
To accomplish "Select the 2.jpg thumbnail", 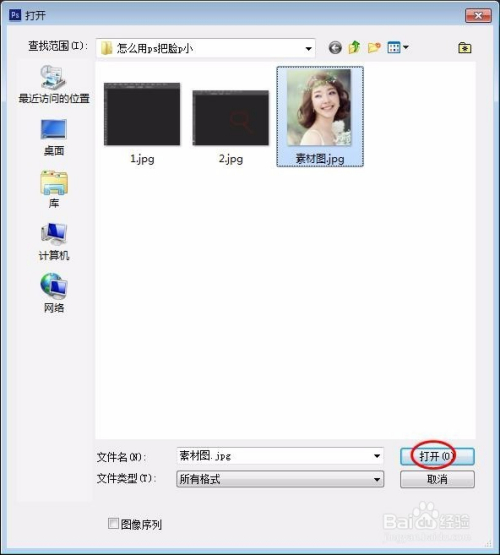I will click(230, 118).
